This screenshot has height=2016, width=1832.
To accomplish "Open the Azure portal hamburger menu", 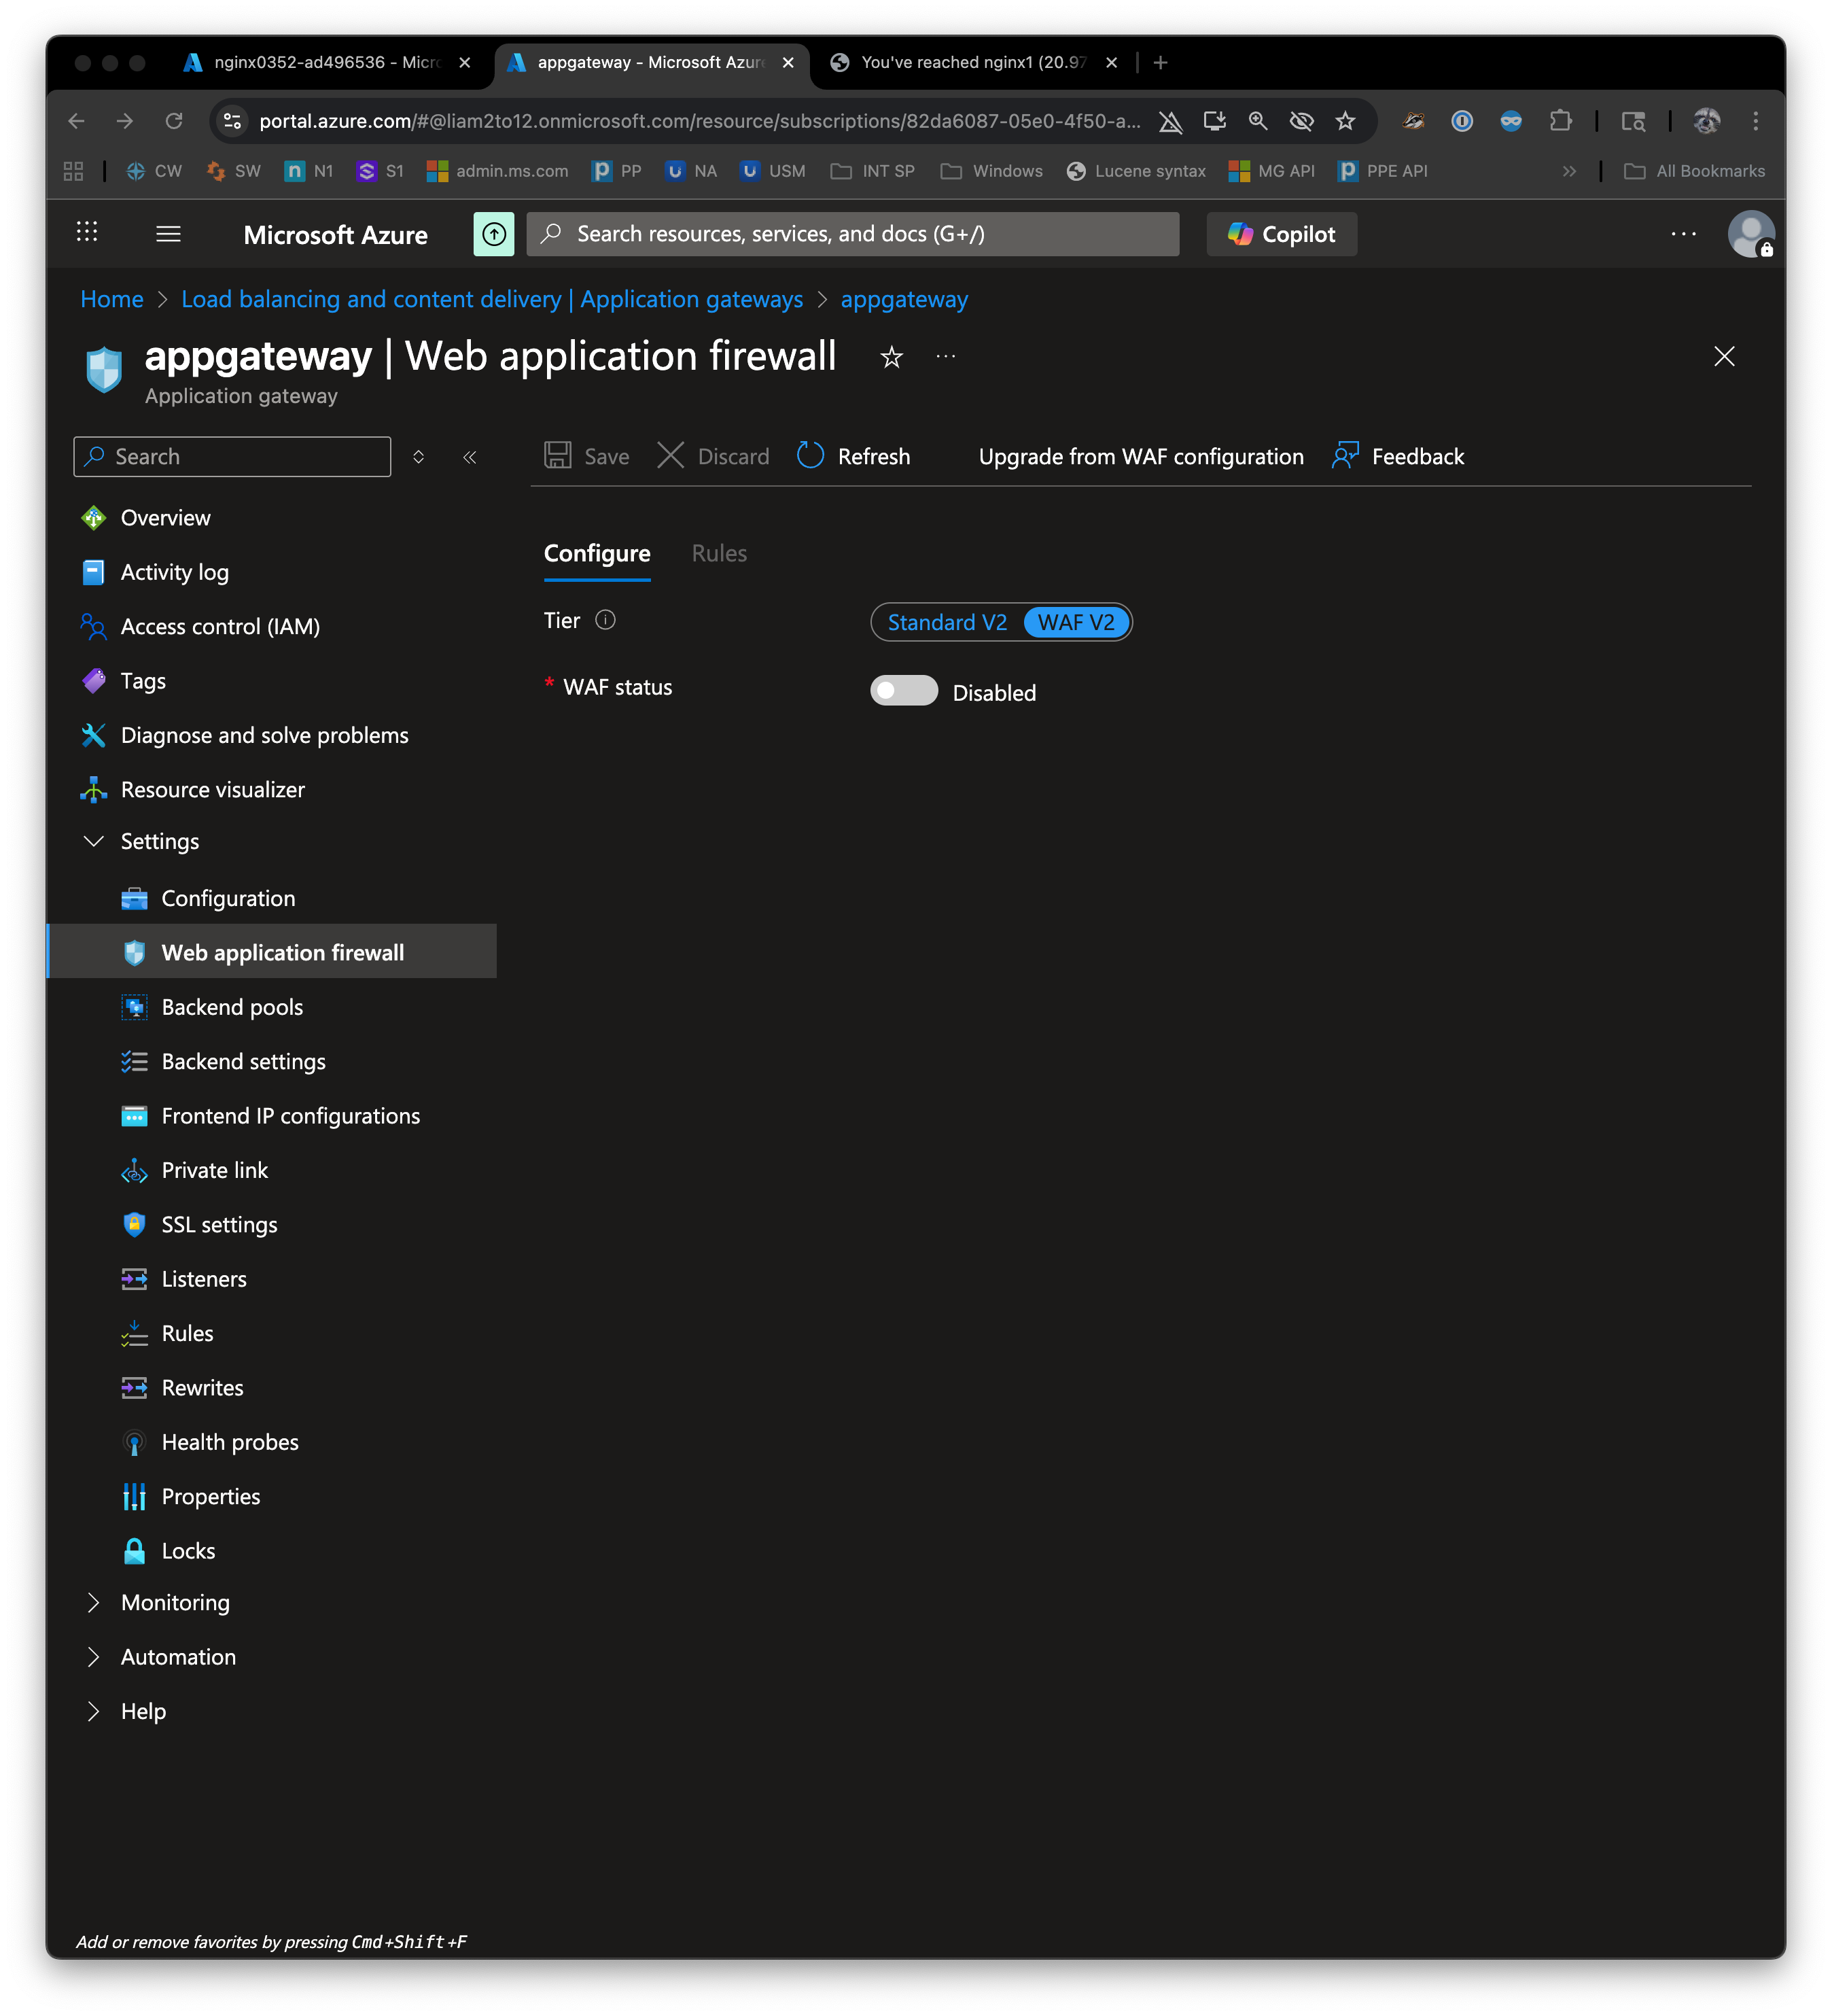I will pos(168,234).
